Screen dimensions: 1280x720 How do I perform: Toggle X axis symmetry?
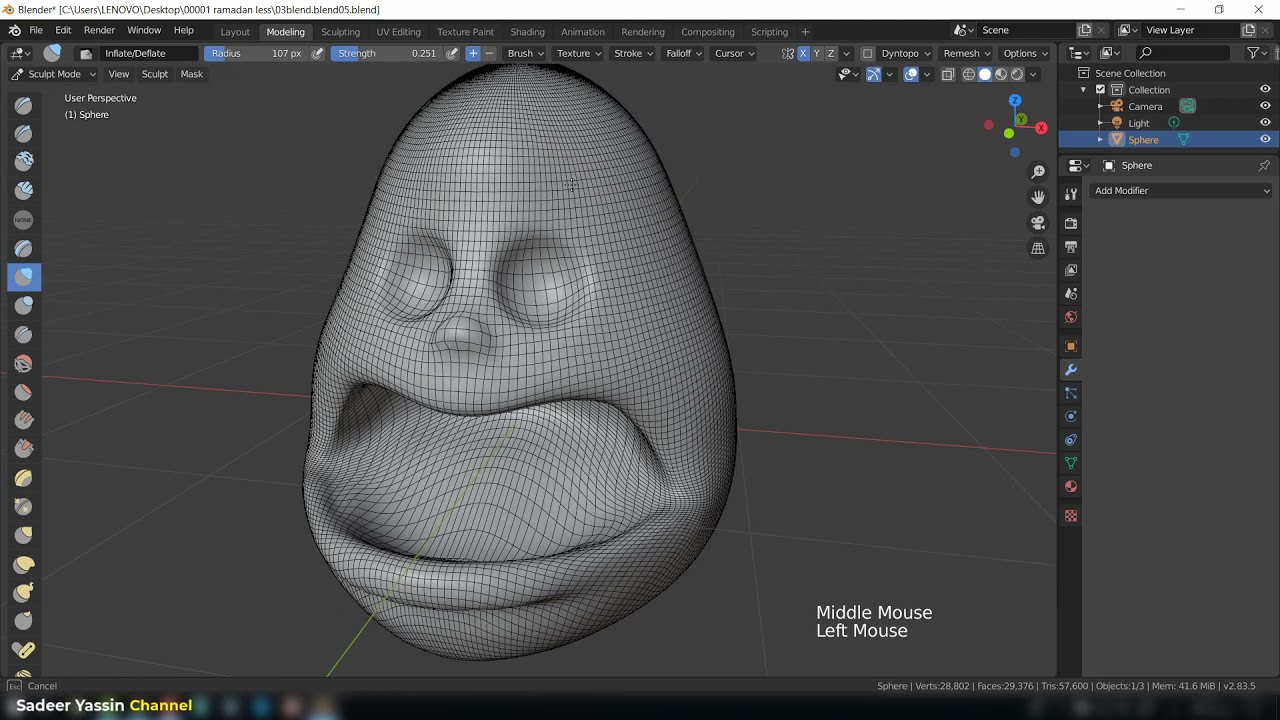(802, 54)
